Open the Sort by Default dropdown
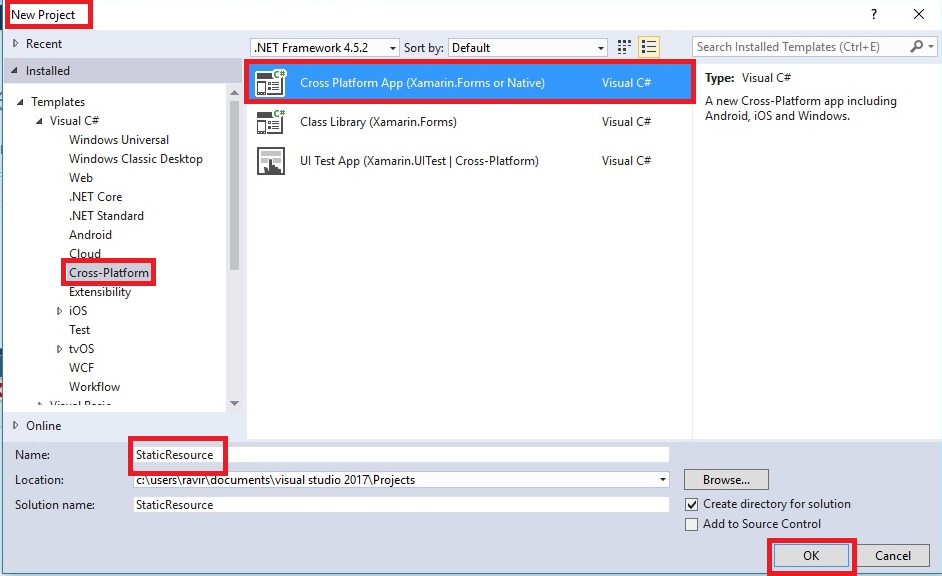942x576 pixels. tap(528, 47)
